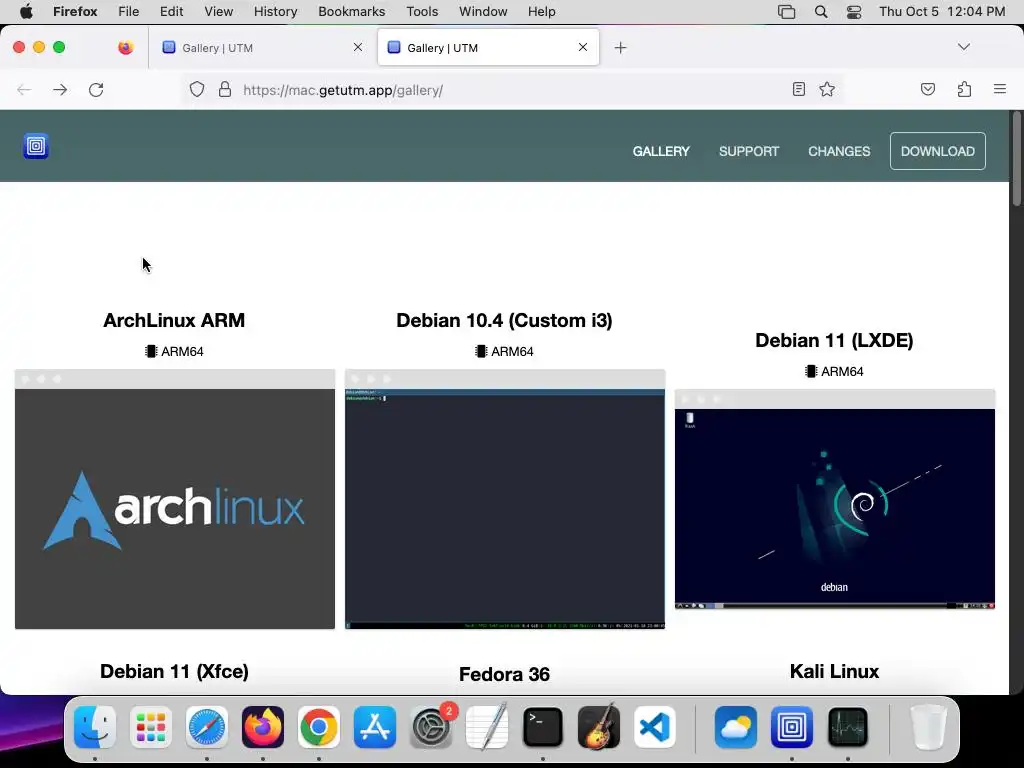Open the Fedora 36 entry
This screenshot has height=768, width=1024.
pos(504,674)
